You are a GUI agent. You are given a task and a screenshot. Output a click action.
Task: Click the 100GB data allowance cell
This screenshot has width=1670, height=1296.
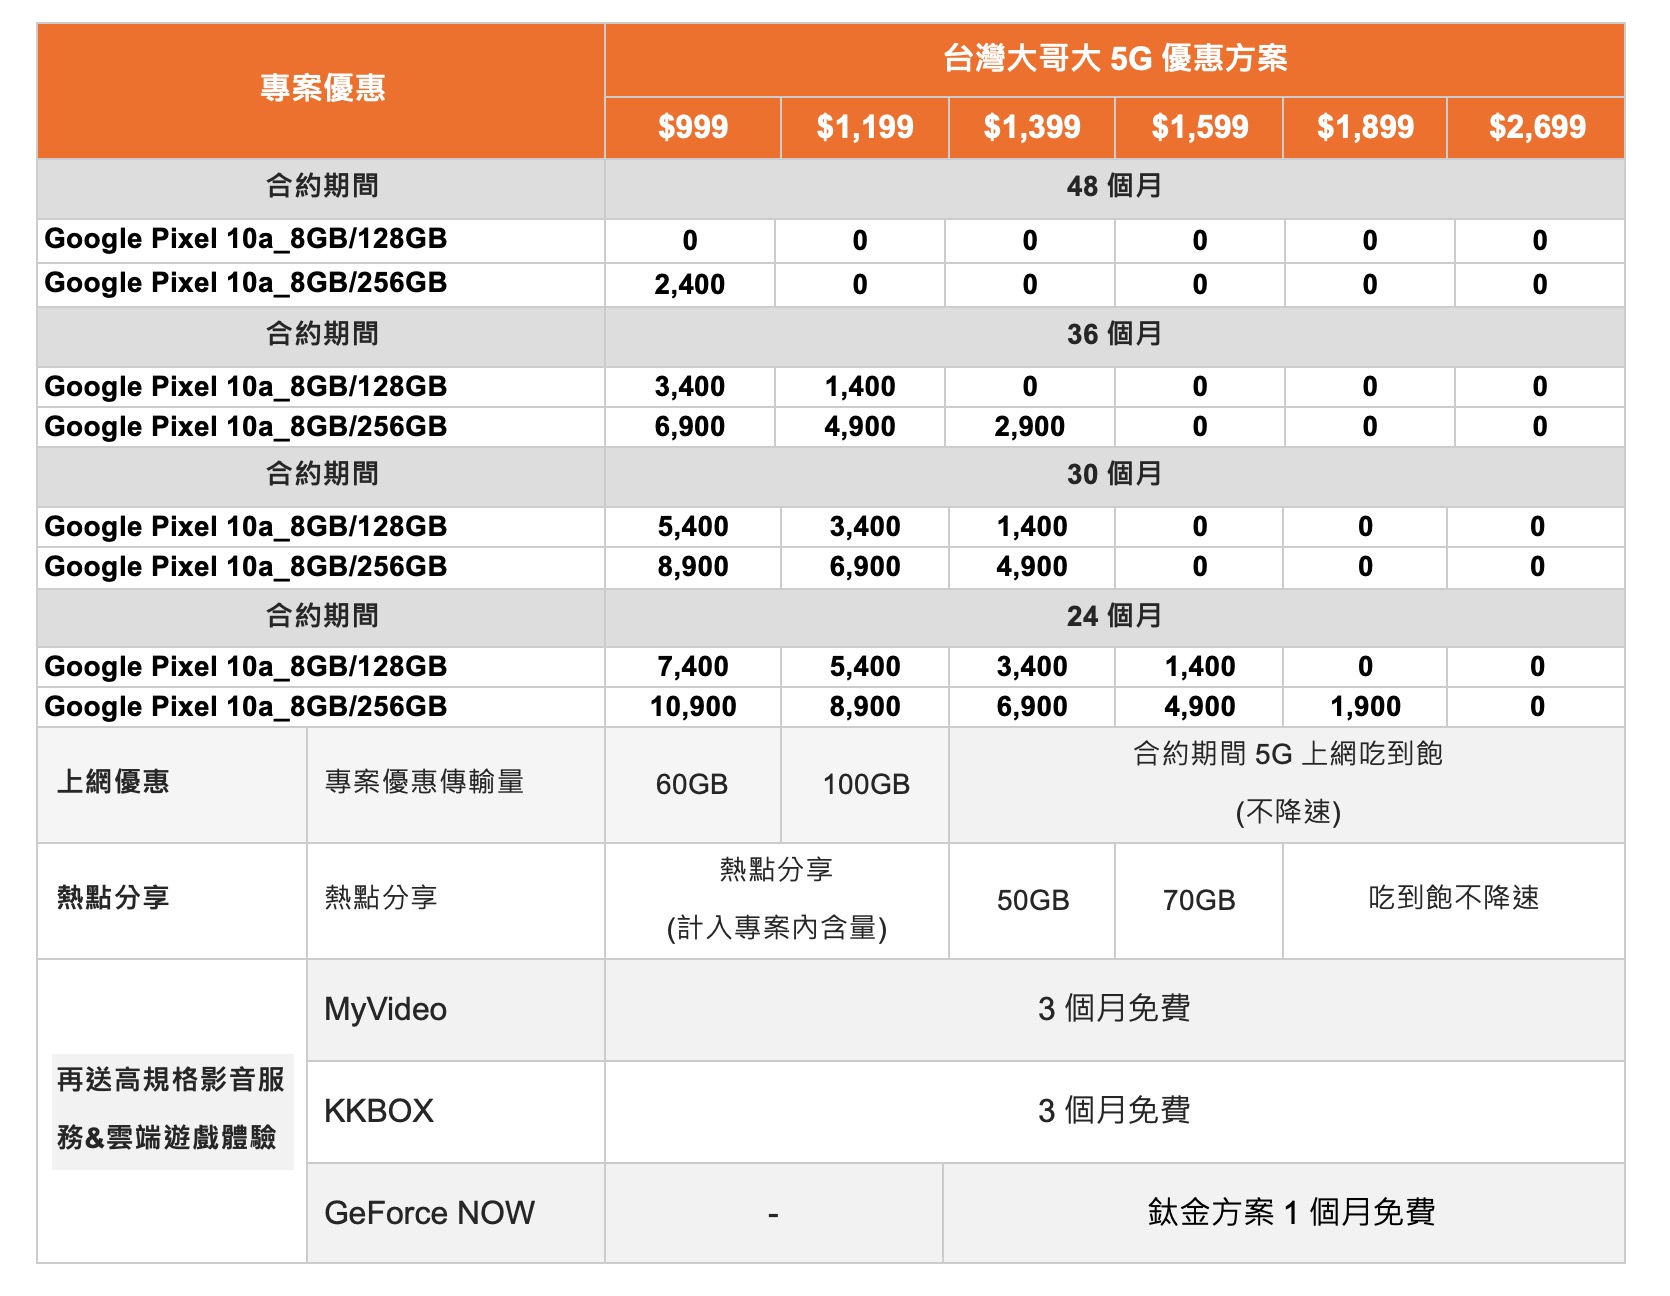point(865,784)
